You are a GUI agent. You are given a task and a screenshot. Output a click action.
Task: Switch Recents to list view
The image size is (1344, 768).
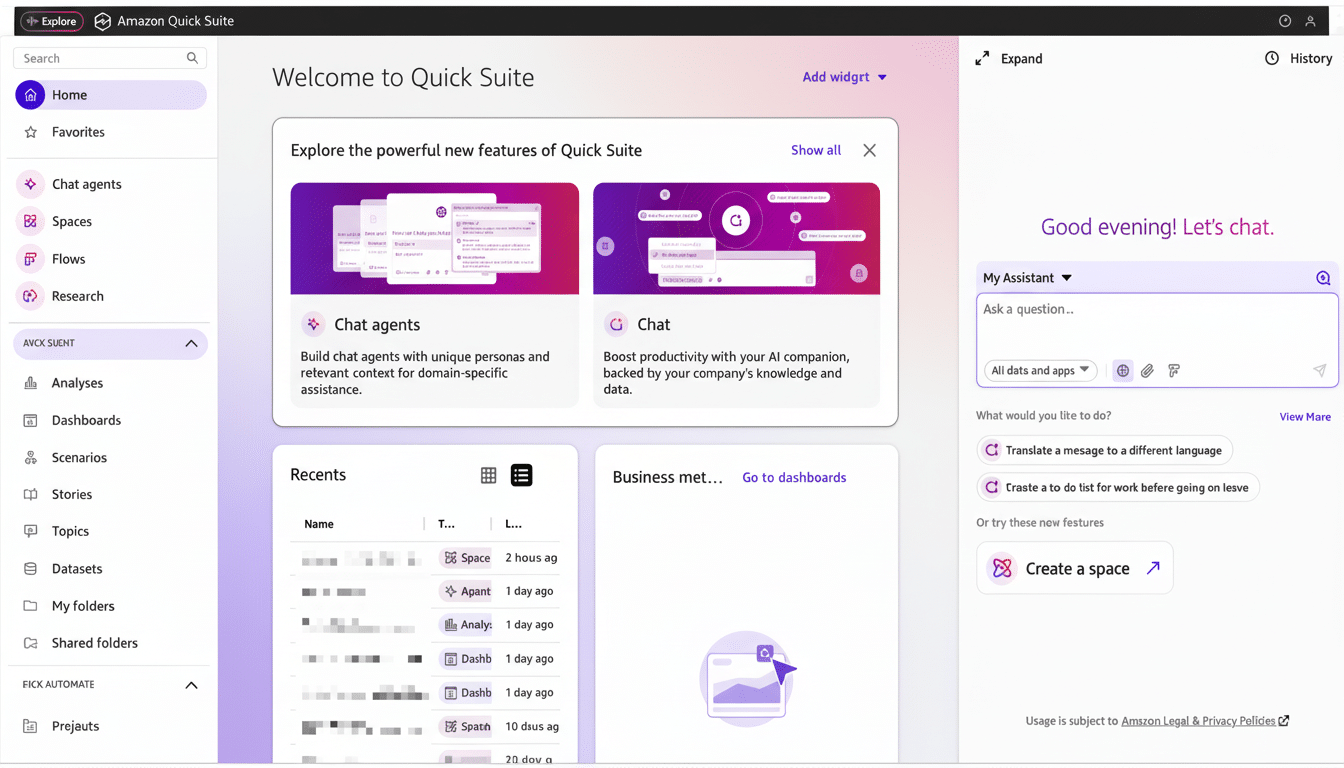[x=521, y=475]
